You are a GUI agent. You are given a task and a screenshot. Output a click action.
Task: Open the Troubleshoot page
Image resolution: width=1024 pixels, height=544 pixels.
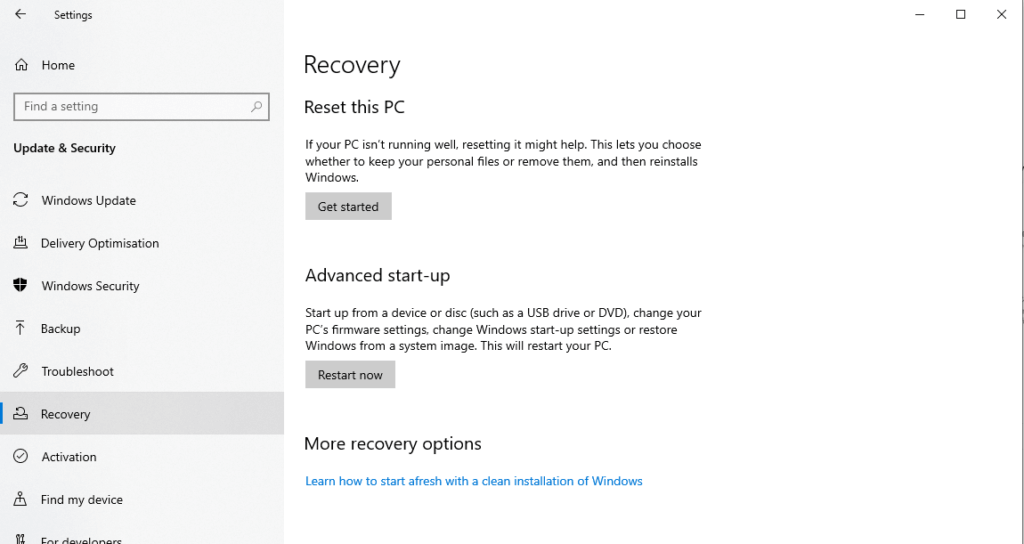142,371
